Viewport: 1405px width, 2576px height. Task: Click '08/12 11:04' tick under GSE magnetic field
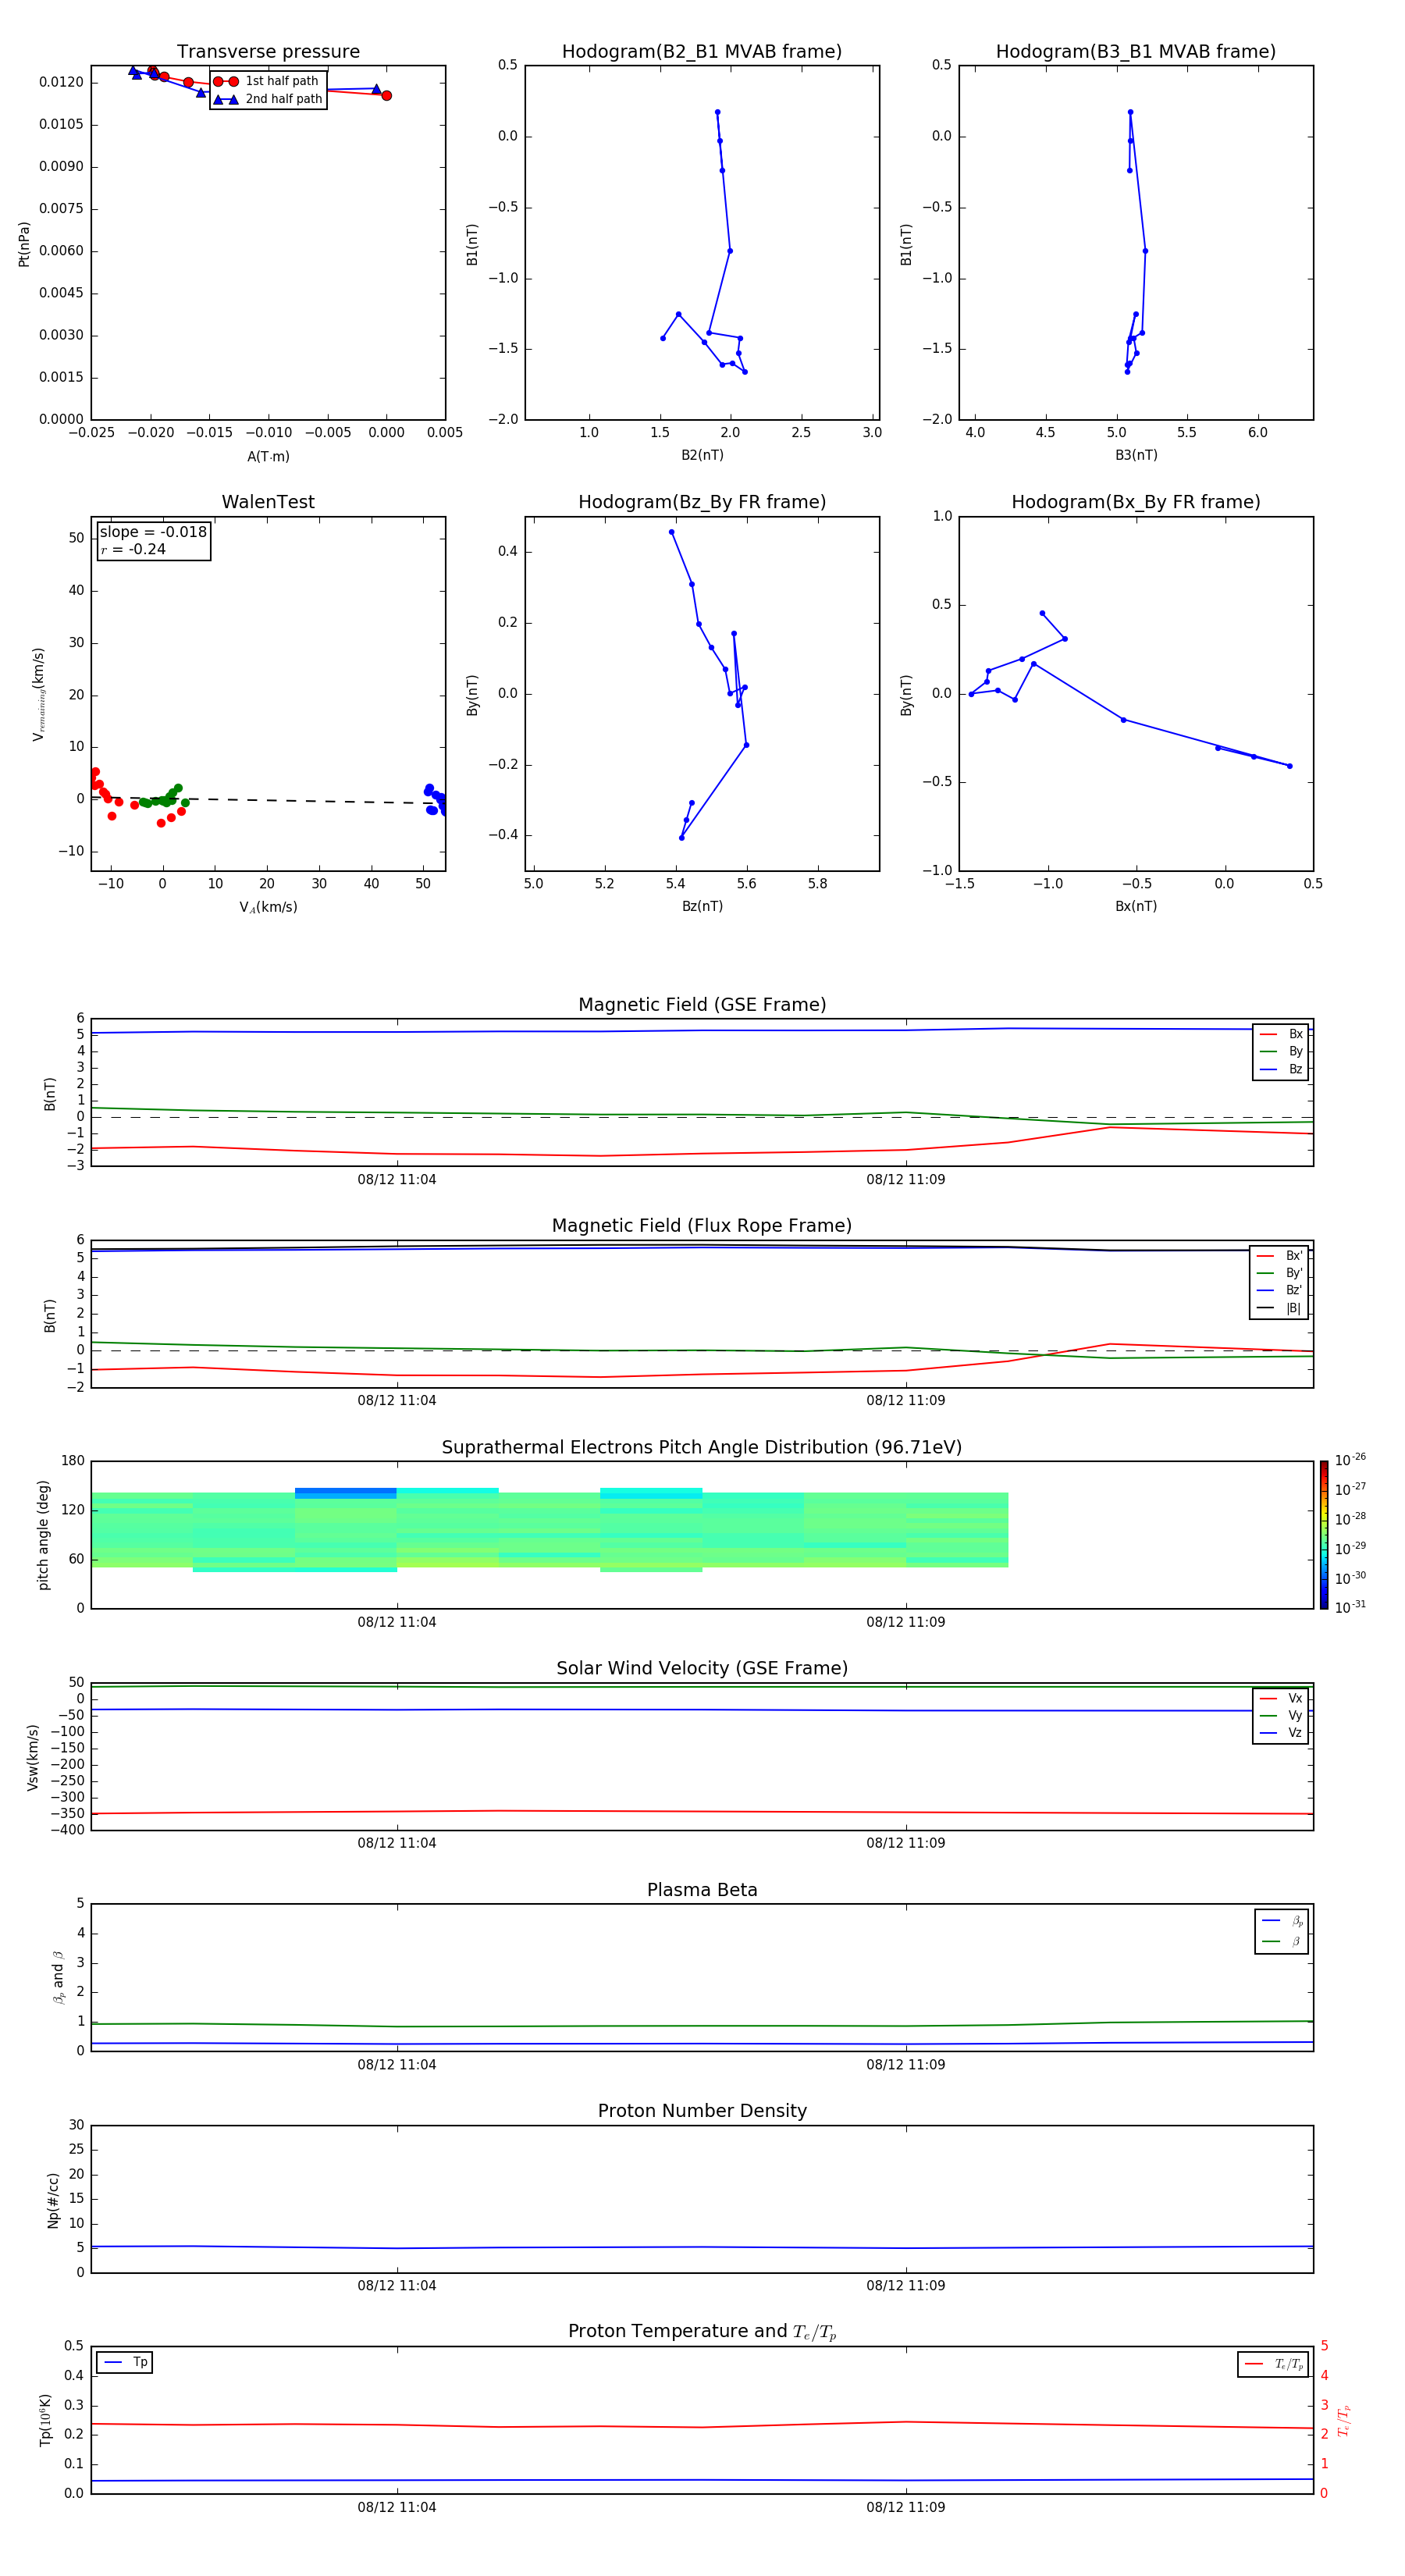397,1180
